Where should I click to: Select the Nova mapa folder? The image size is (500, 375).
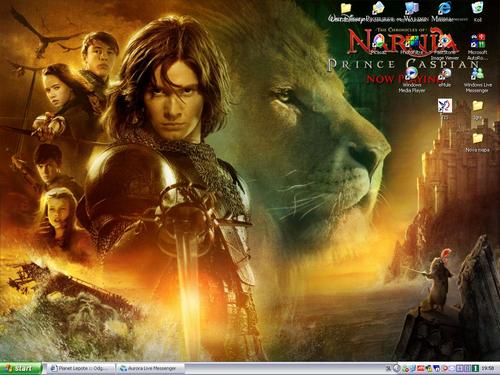click(x=478, y=143)
